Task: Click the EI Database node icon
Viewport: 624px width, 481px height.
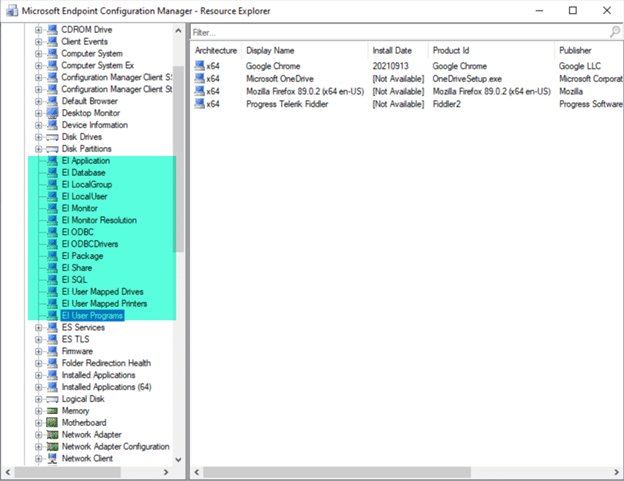Action: coord(52,173)
